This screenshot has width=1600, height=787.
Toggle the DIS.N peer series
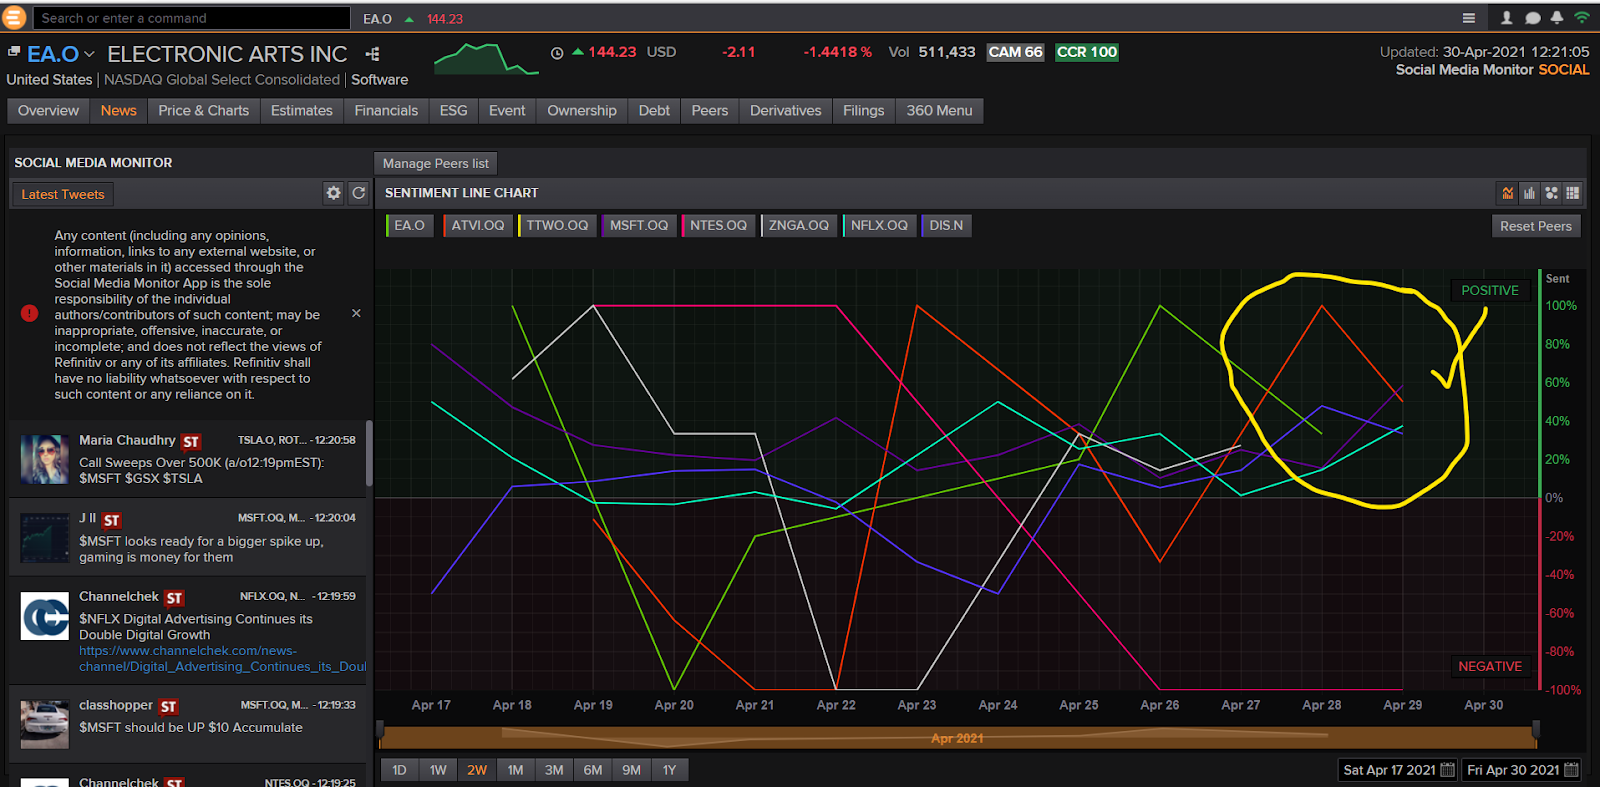click(945, 226)
